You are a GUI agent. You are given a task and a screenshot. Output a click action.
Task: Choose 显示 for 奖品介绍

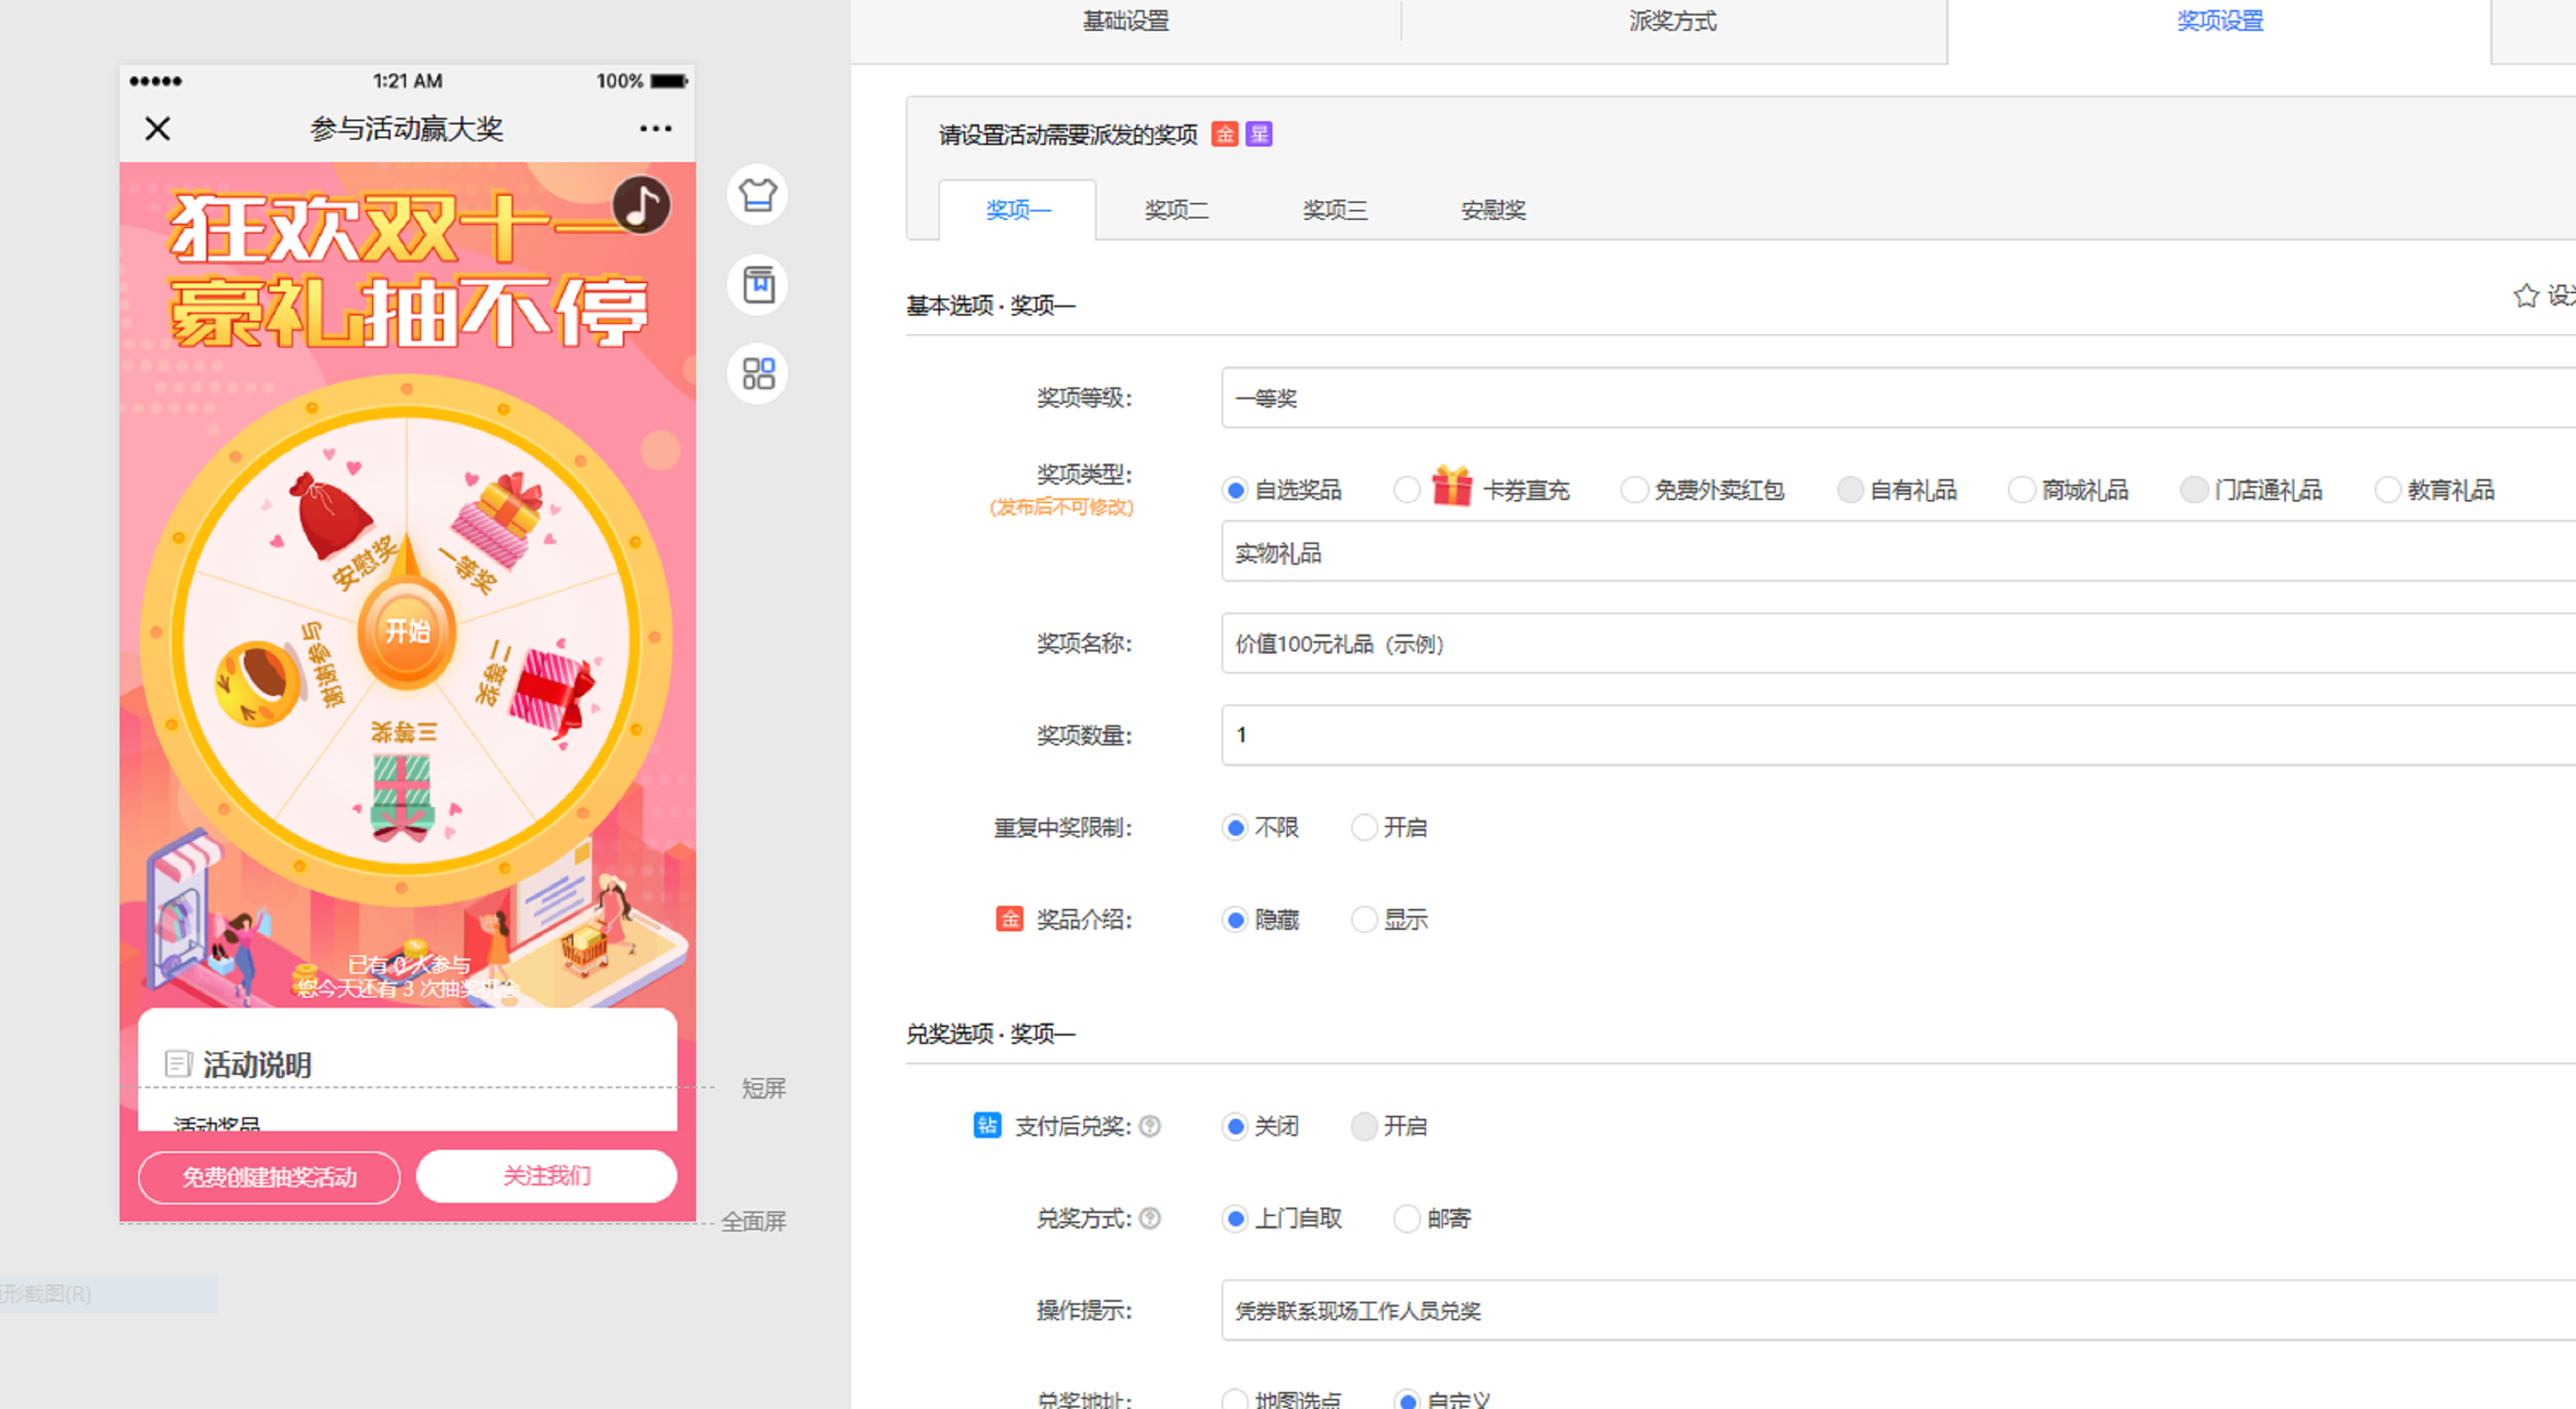click(x=1364, y=920)
